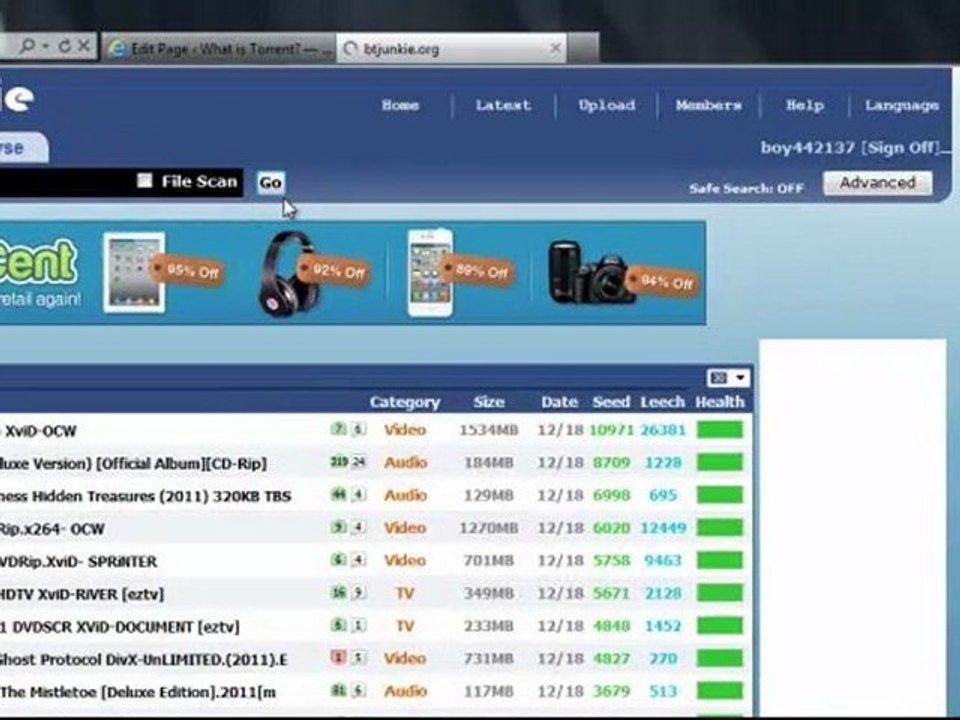Open The Mistletoe [Deluxe Edition] torrent

click(138, 692)
